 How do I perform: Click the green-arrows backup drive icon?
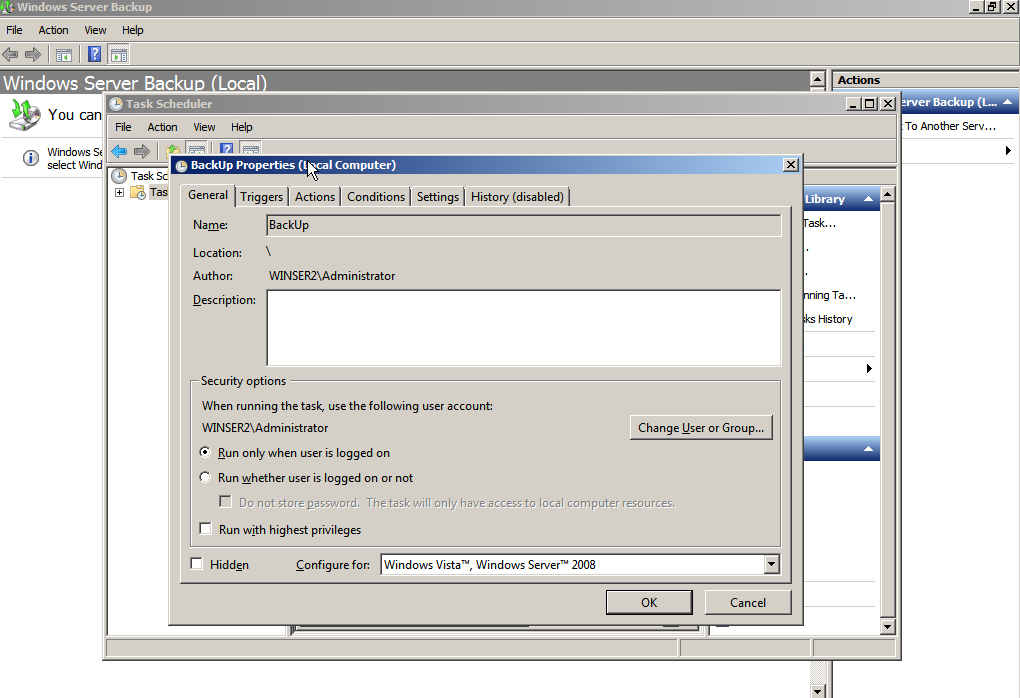[x=25, y=114]
